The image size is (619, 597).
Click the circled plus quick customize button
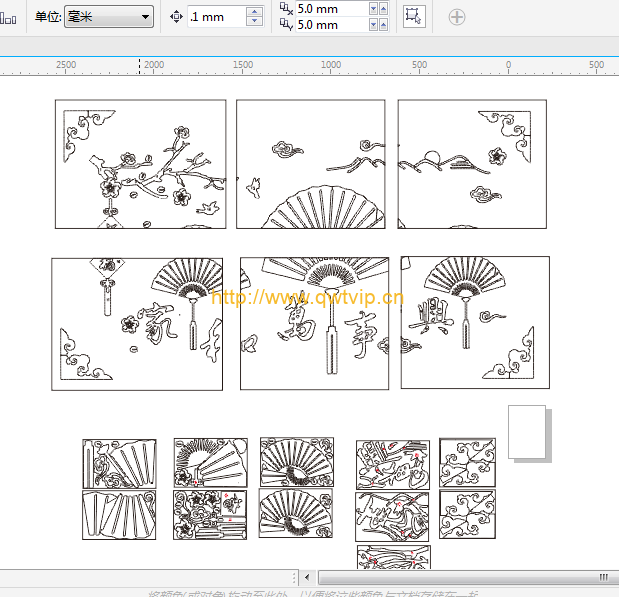pos(457,17)
